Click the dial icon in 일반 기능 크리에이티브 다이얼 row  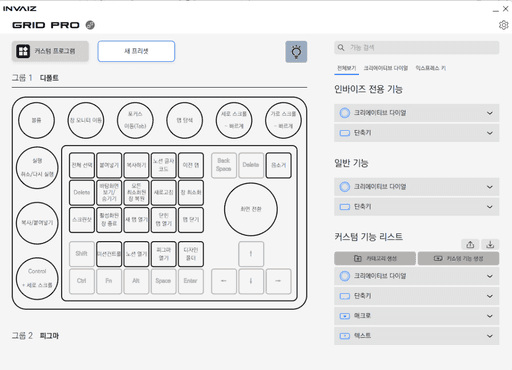[344, 187]
